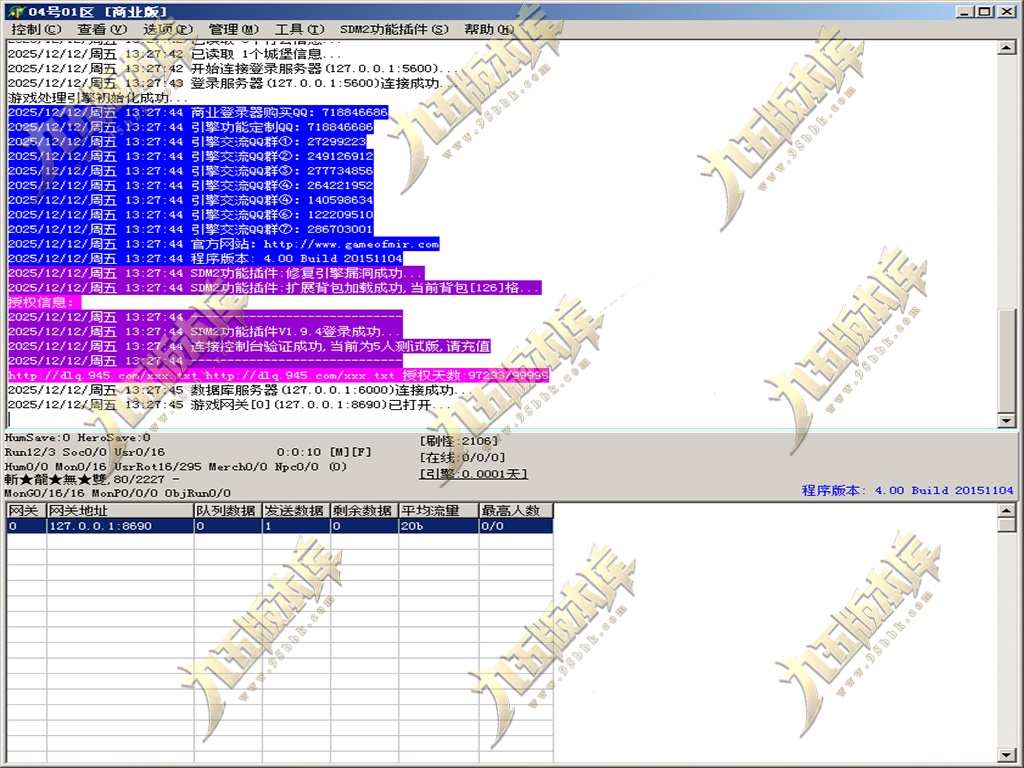Image resolution: width=1024 pixels, height=768 pixels.
Task: Click the 刷怪:2106 status label
Action: [x=459, y=441]
